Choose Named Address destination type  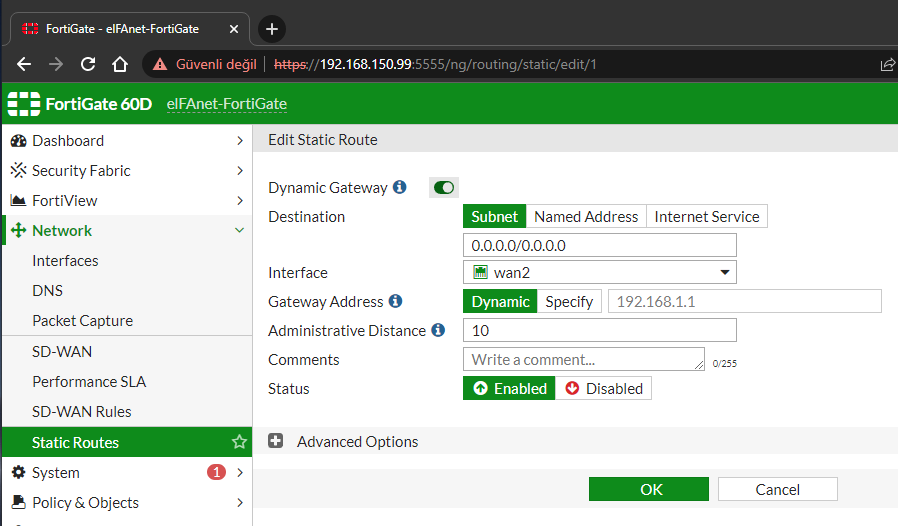(x=586, y=216)
